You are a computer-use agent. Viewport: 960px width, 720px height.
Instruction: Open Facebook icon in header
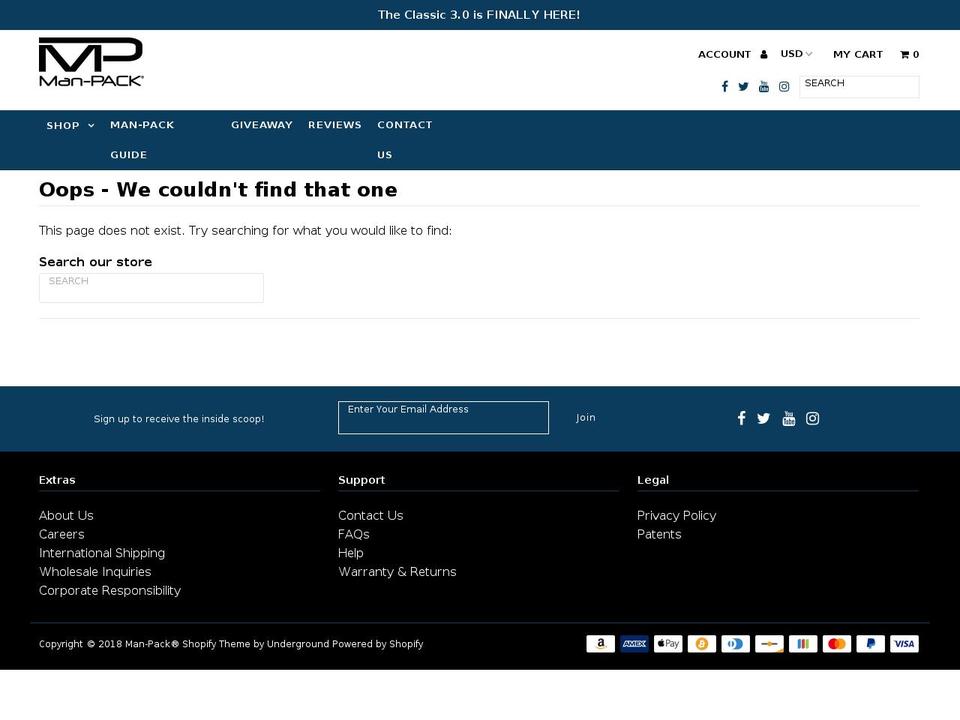[x=725, y=86]
